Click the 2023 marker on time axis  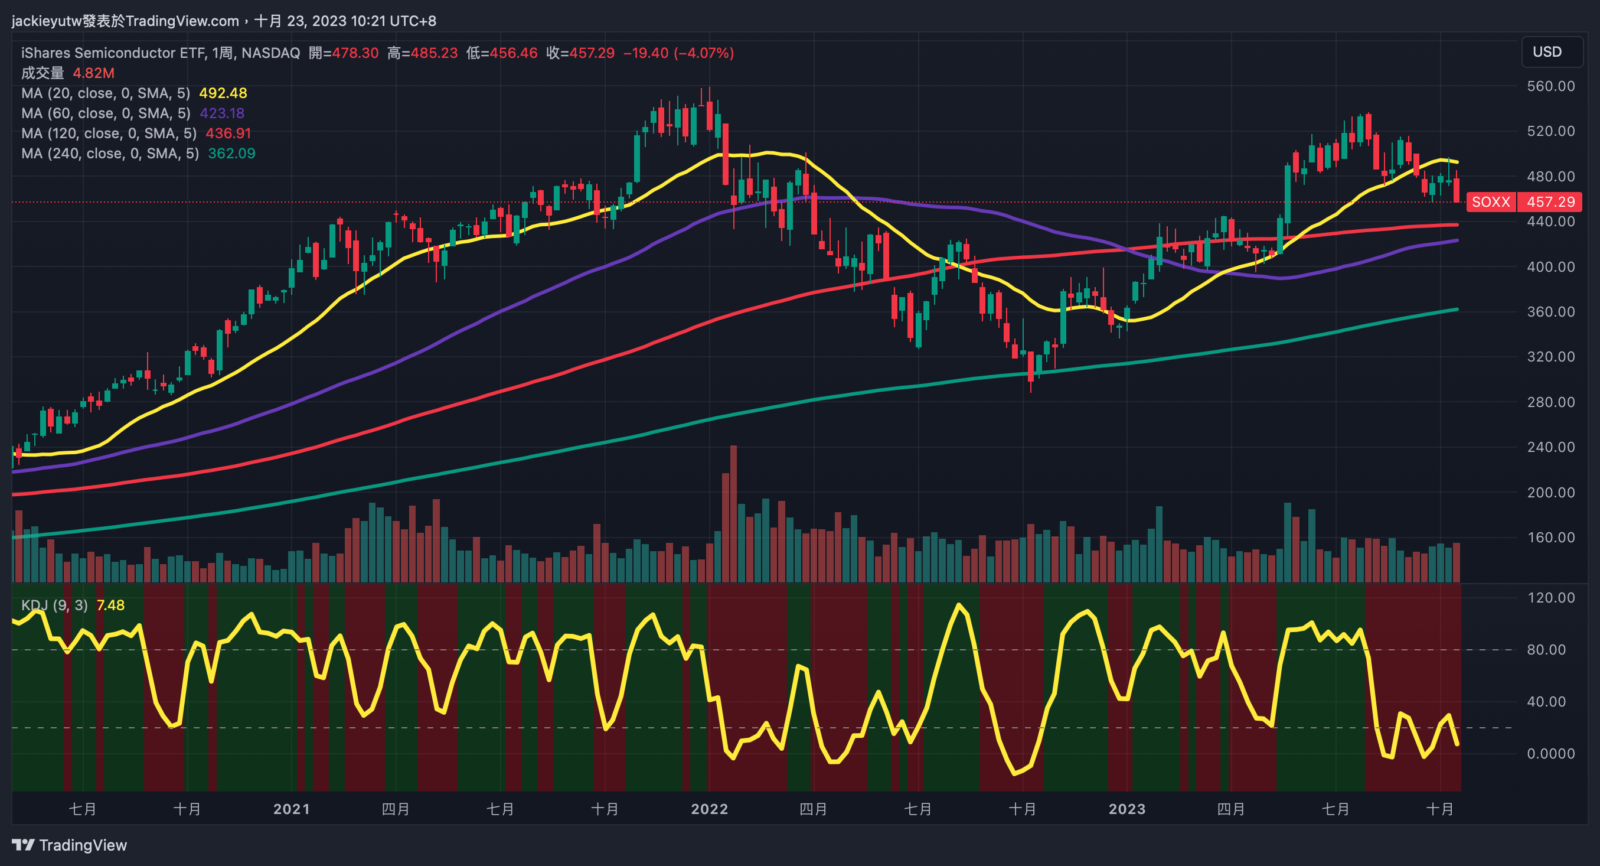[x=1127, y=809]
